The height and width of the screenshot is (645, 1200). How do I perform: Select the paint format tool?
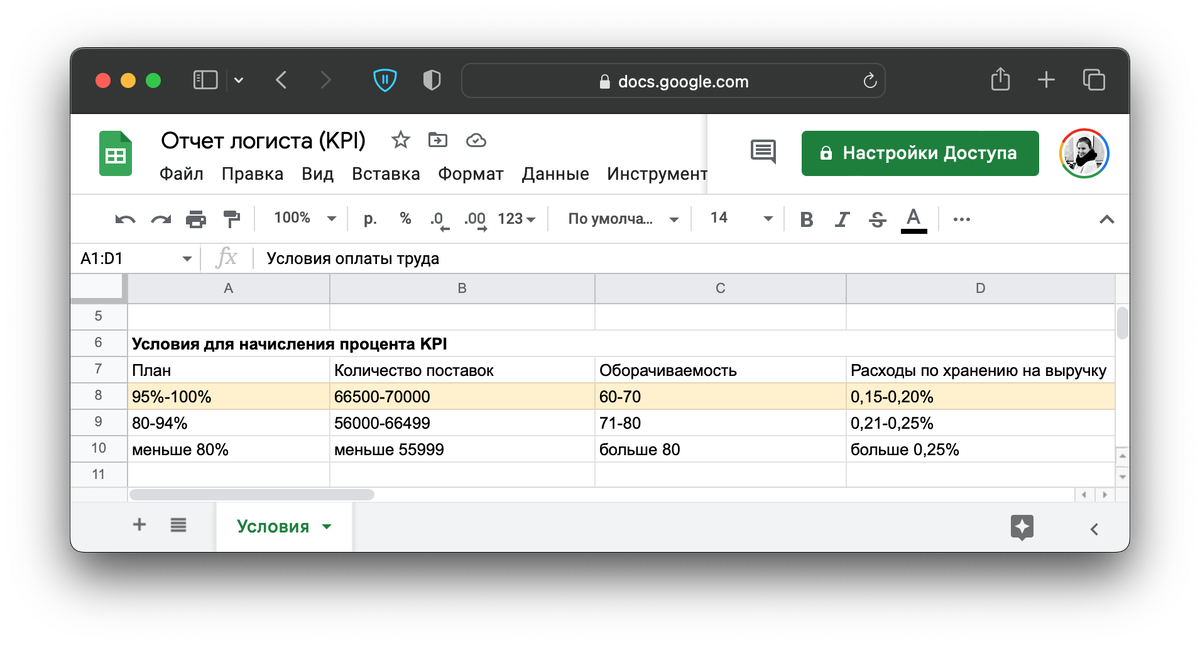(x=231, y=218)
